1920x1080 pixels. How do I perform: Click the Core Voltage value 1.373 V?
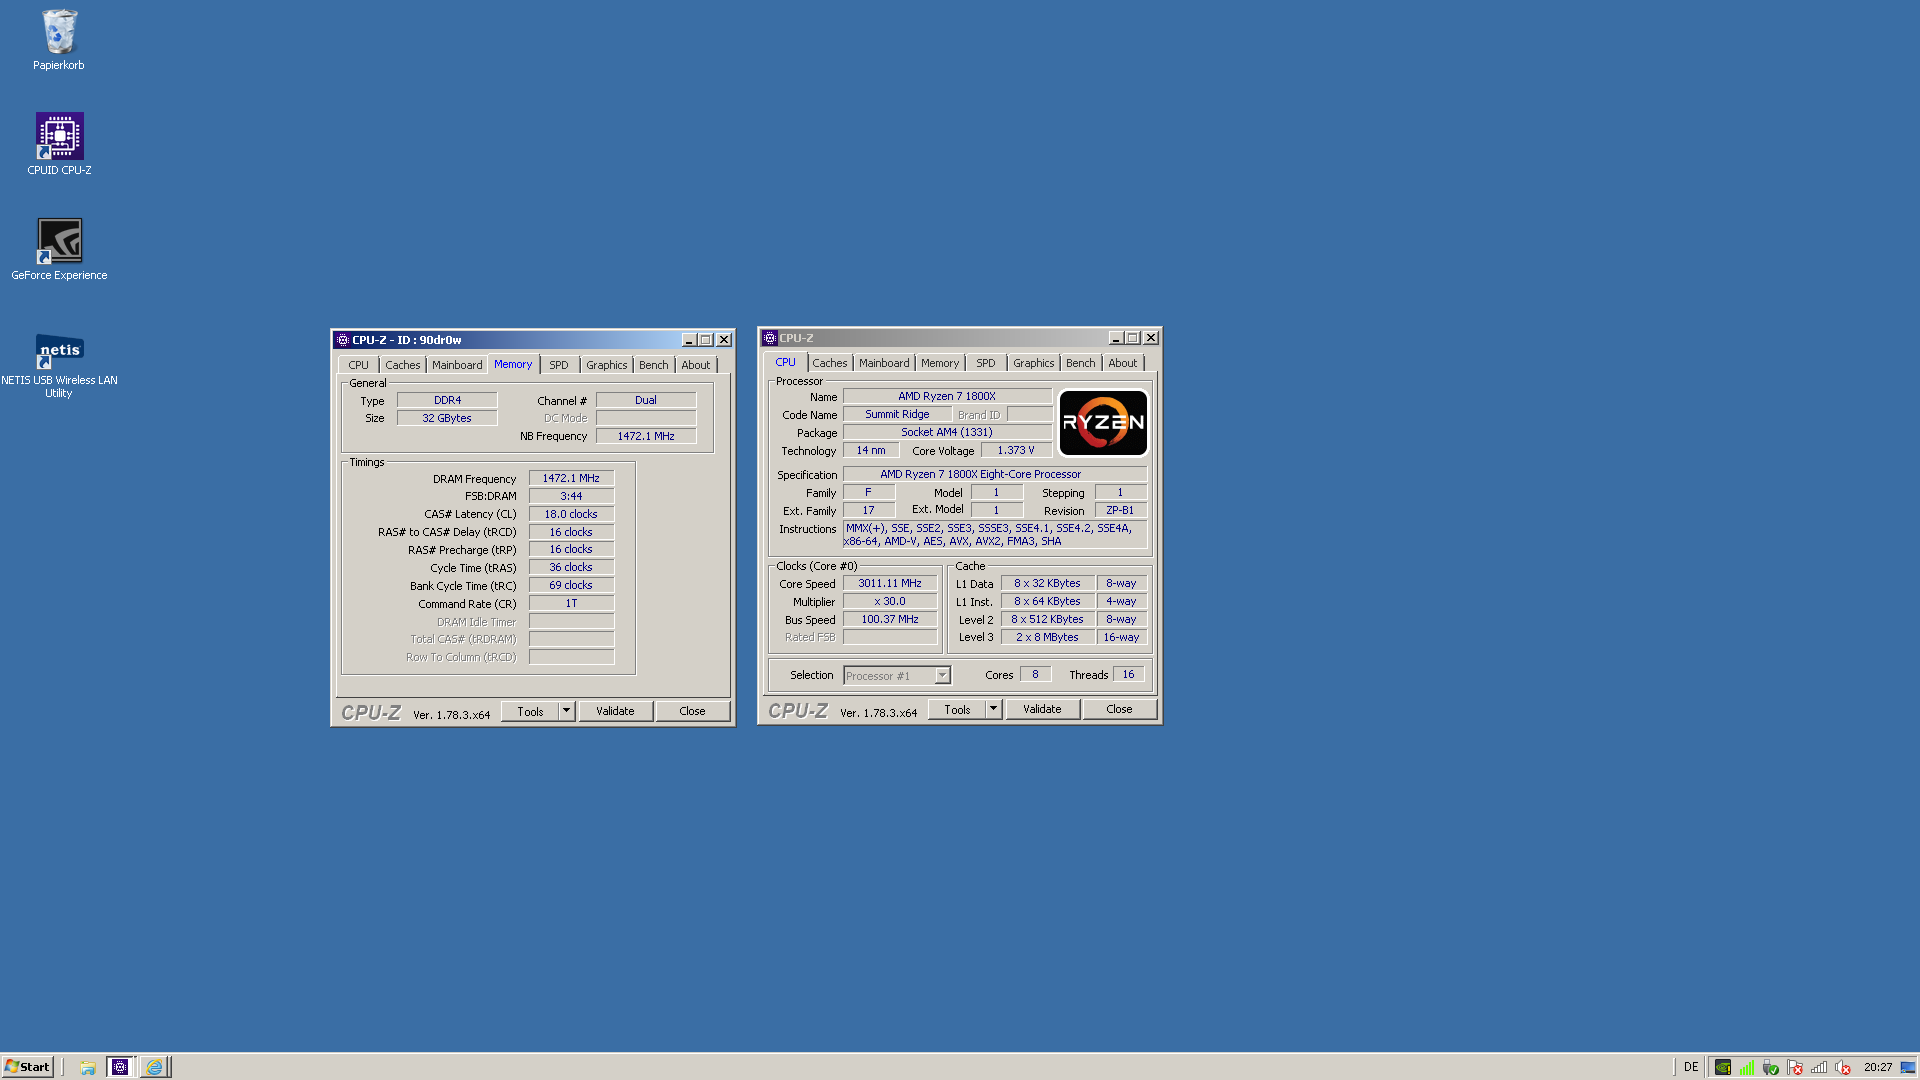click(1016, 450)
